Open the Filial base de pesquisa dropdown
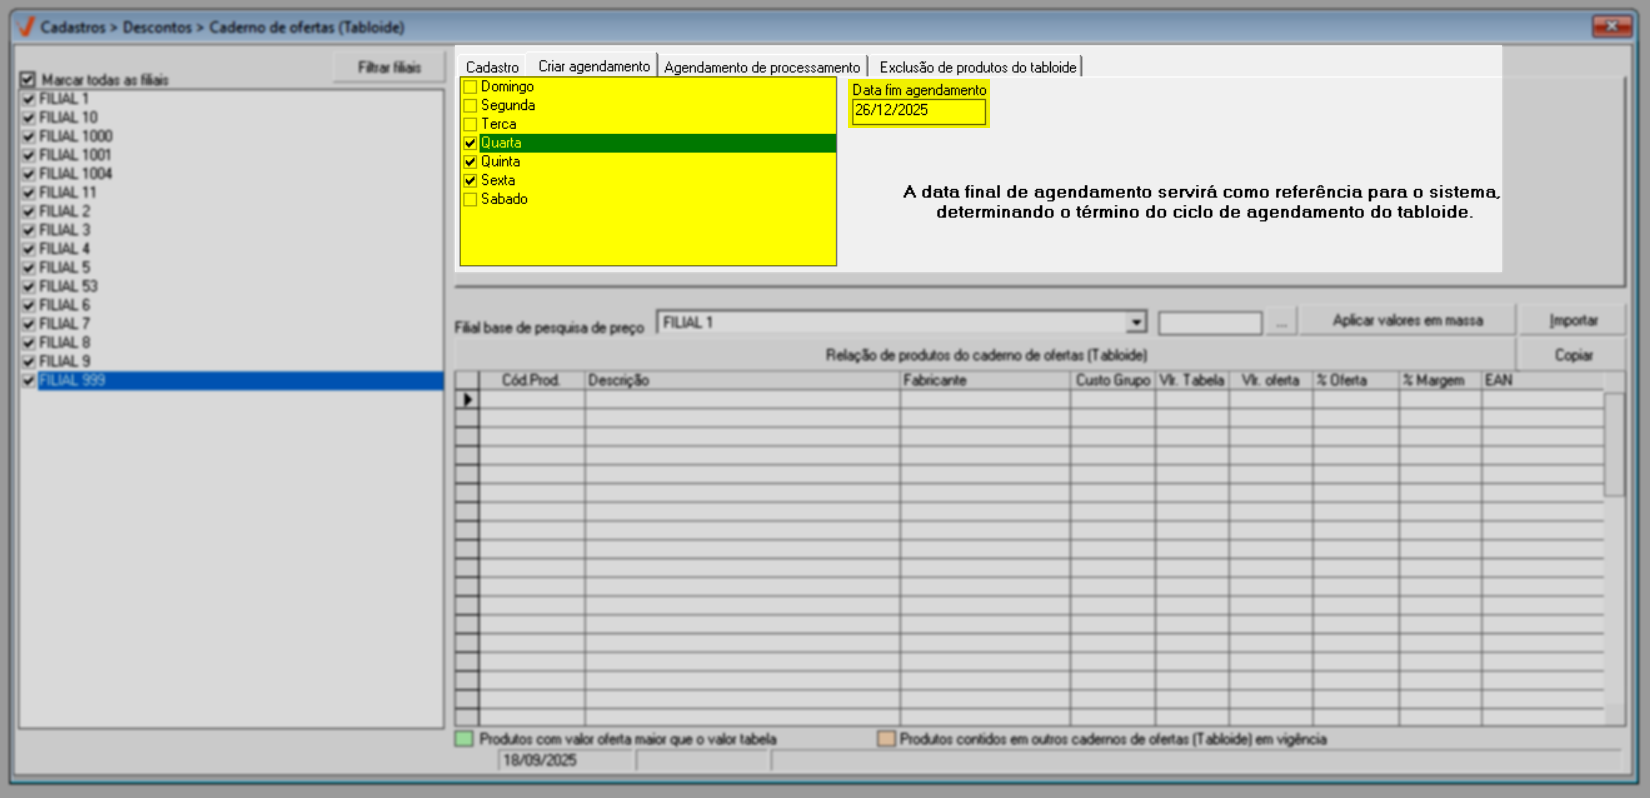Viewport: 1650px width, 798px height. pos(1135,323)
